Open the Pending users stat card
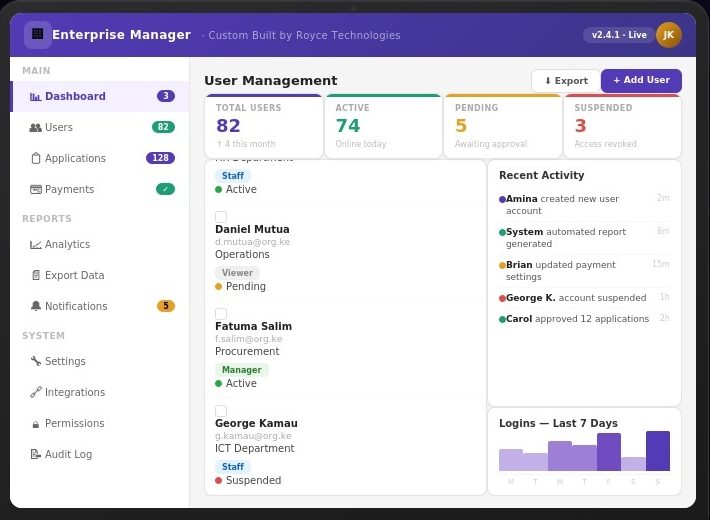Screen dimensions: 710x520 point(502,127)
